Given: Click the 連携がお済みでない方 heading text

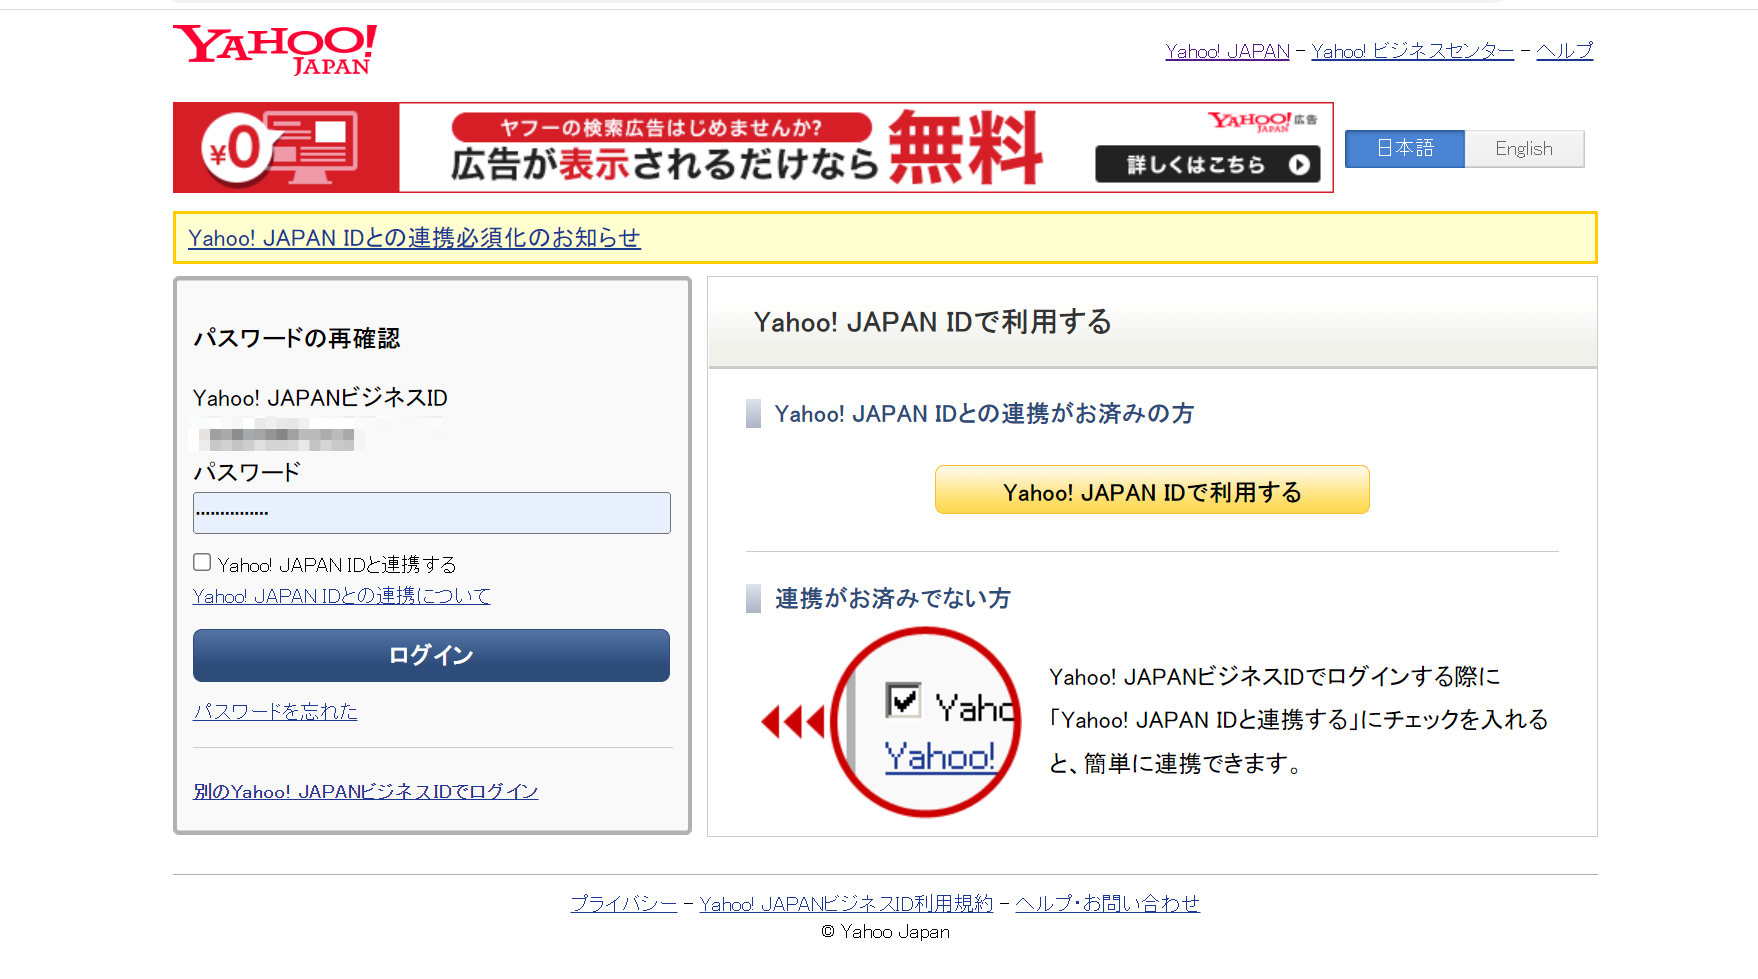Looking at the screenshot, I should pos(892,598).
